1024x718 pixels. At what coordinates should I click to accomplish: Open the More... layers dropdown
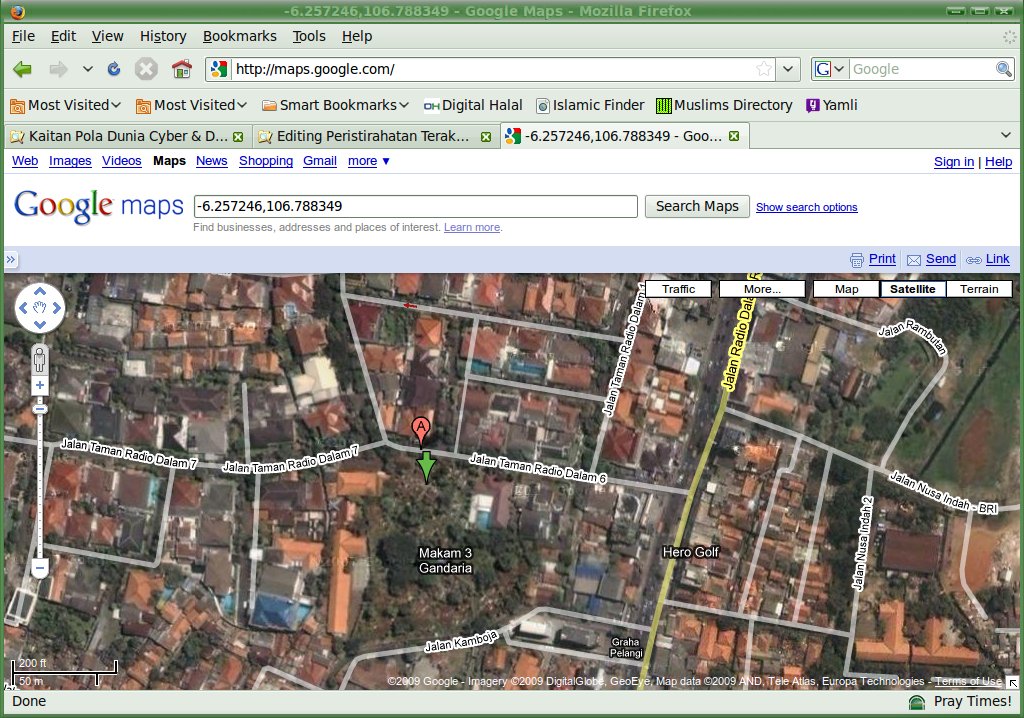coord(762,289)
